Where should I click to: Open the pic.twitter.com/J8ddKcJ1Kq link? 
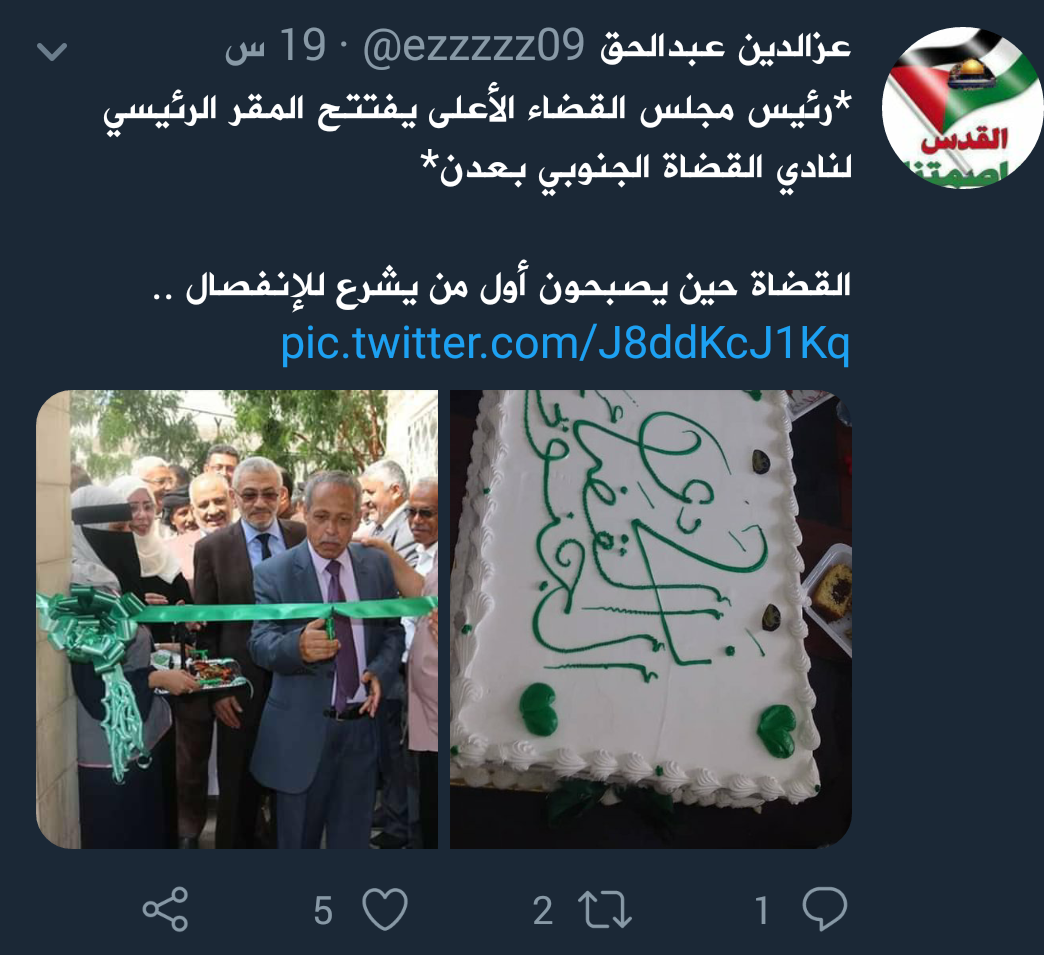[565, 344]
